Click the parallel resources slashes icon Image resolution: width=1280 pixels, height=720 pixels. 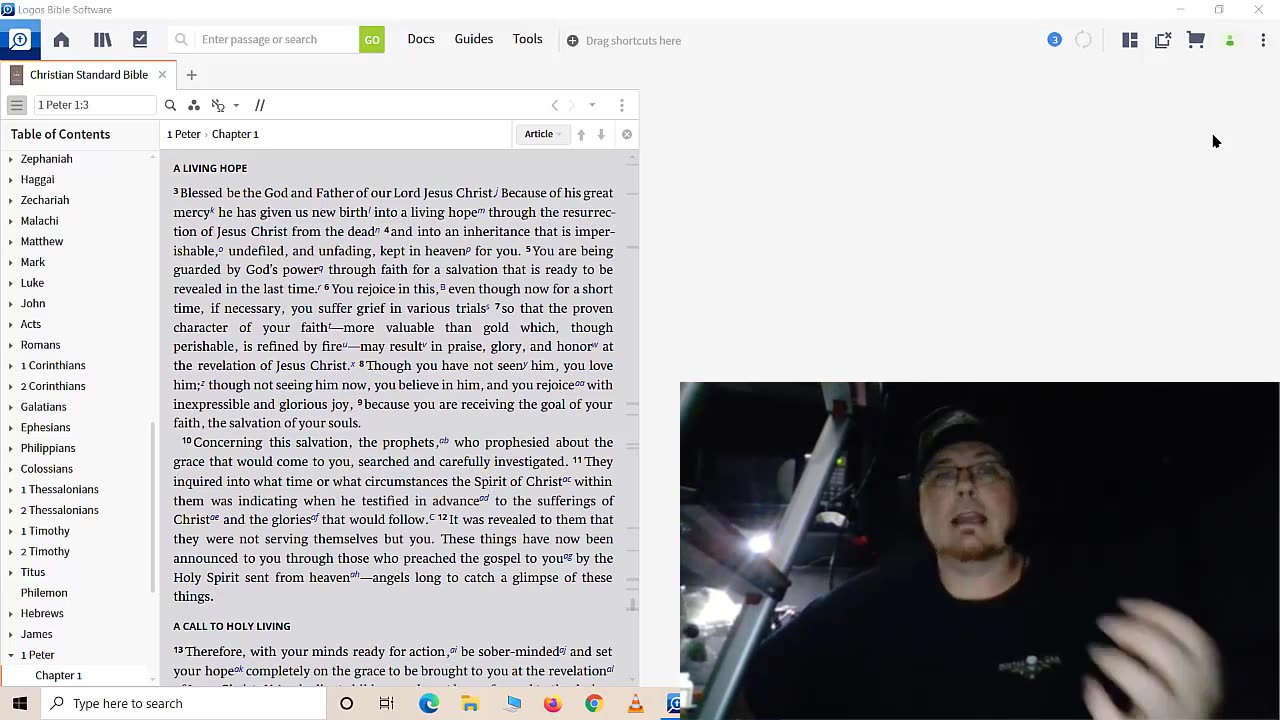[x=259, y=105]
